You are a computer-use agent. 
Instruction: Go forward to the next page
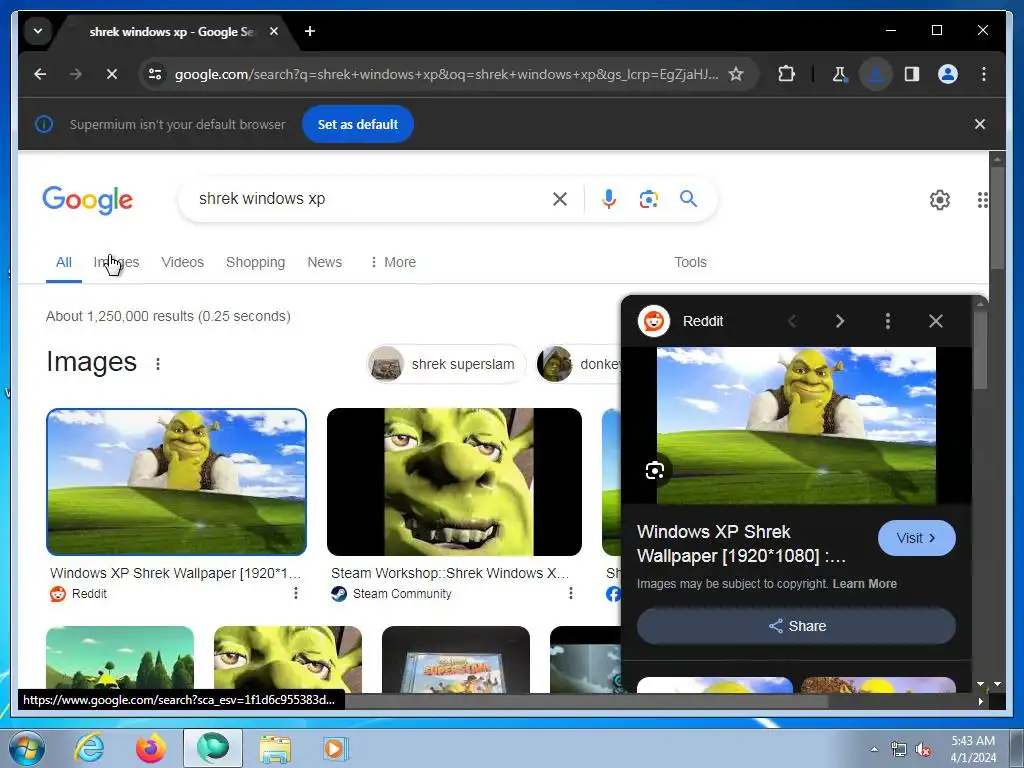tap(76, 74)
